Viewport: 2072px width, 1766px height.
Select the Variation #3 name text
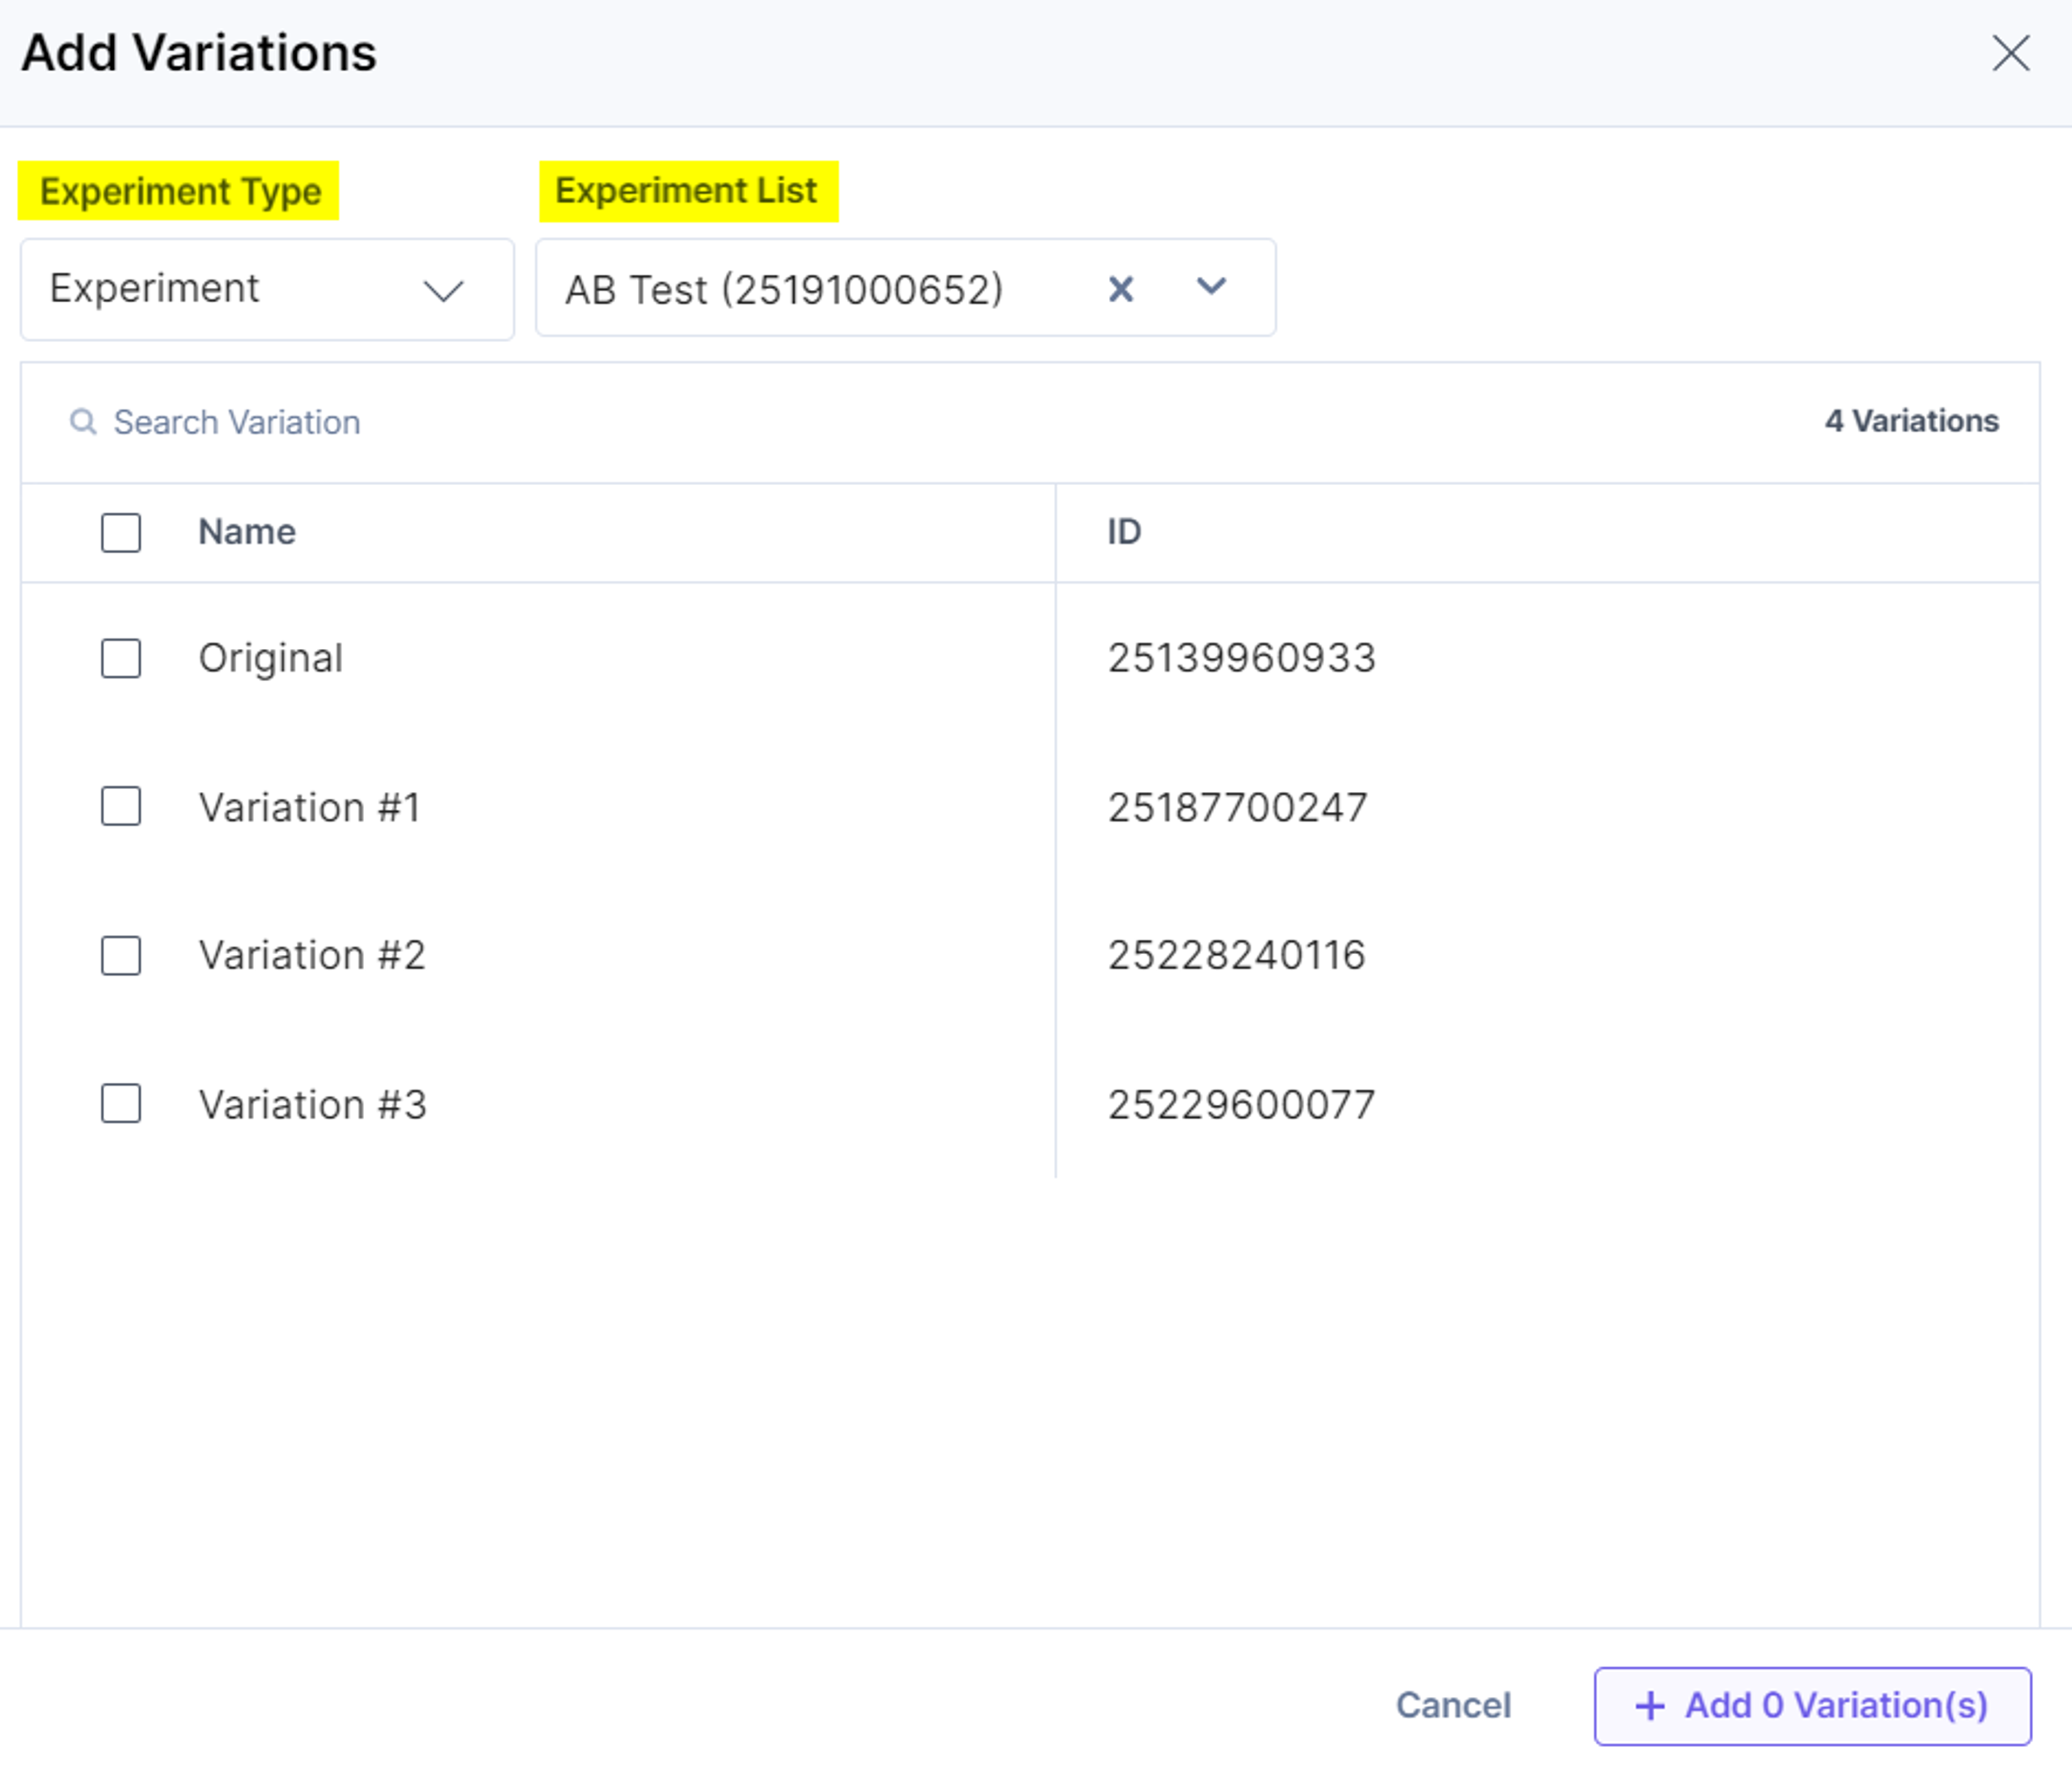[x=313, y=1104]
